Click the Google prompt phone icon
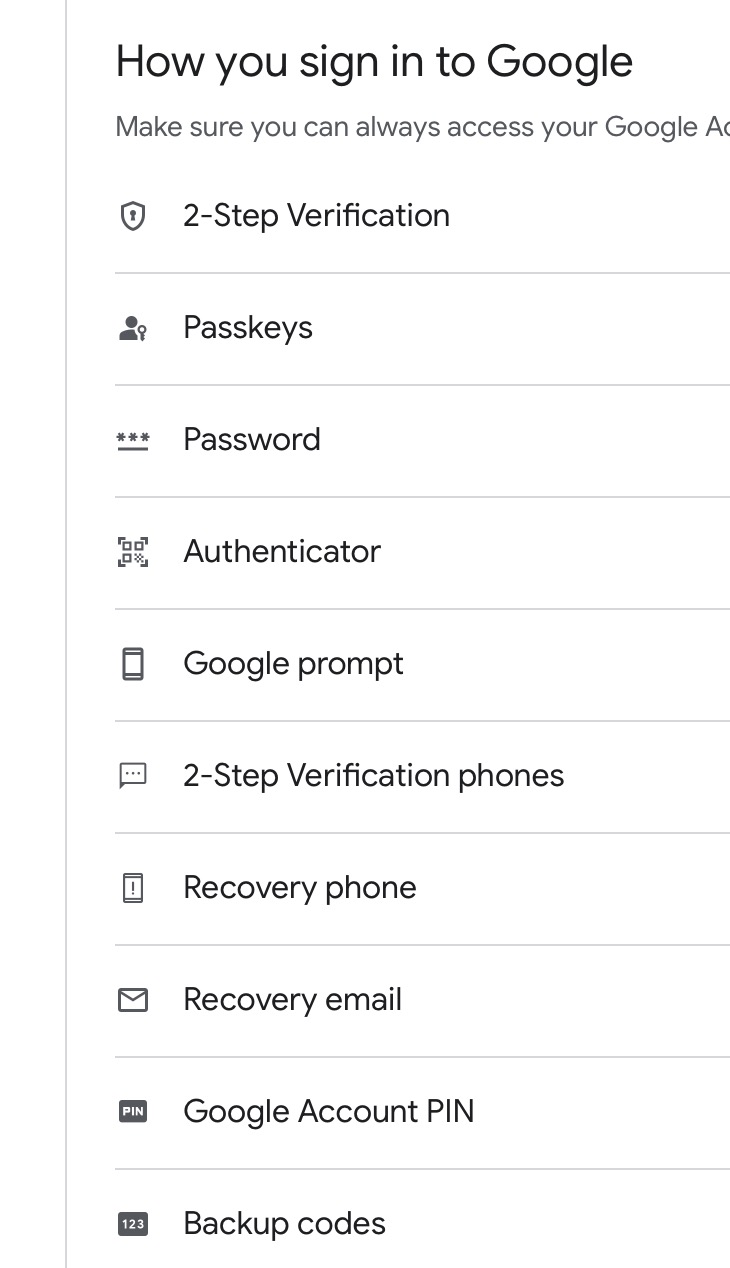 click(x=133, y=664)
